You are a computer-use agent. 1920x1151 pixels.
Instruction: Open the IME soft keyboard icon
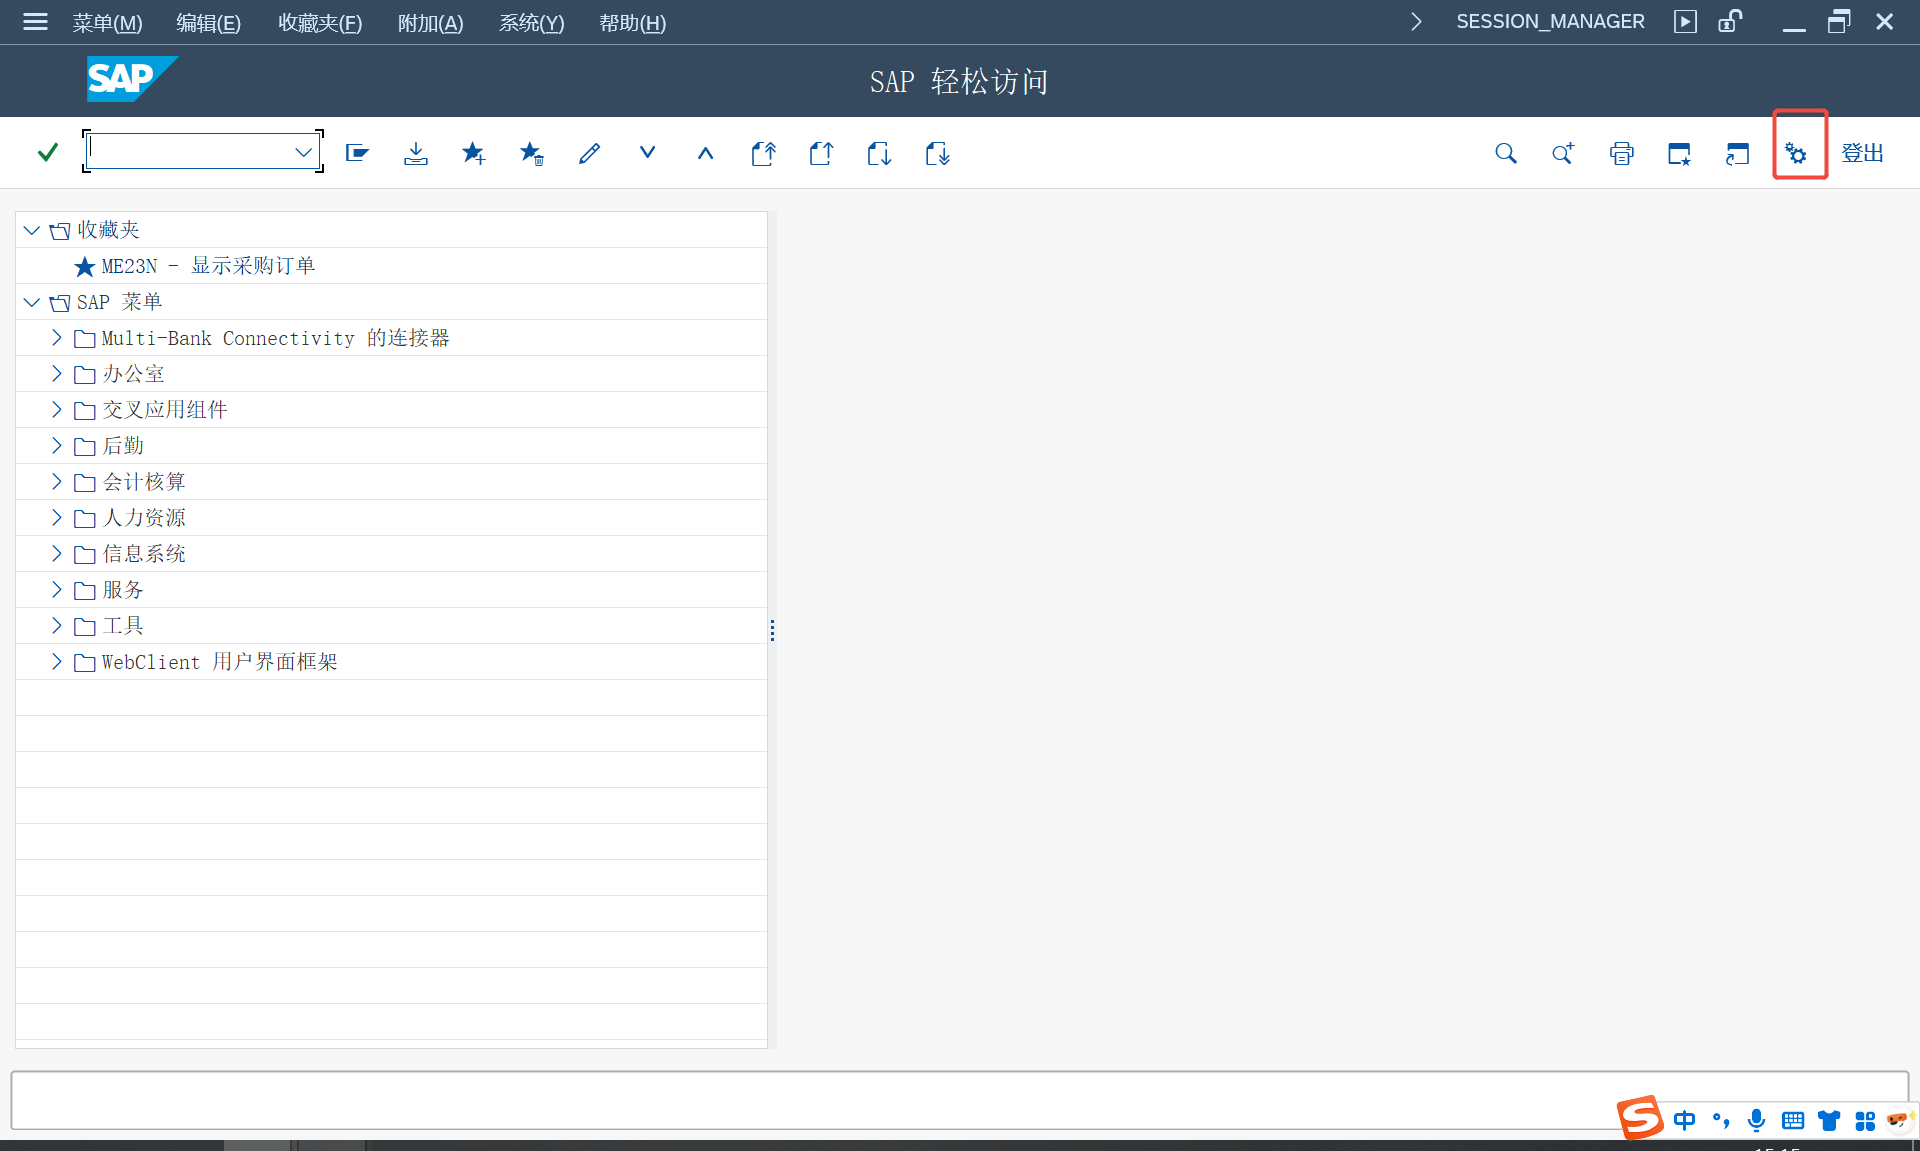click(1793, 1120)
